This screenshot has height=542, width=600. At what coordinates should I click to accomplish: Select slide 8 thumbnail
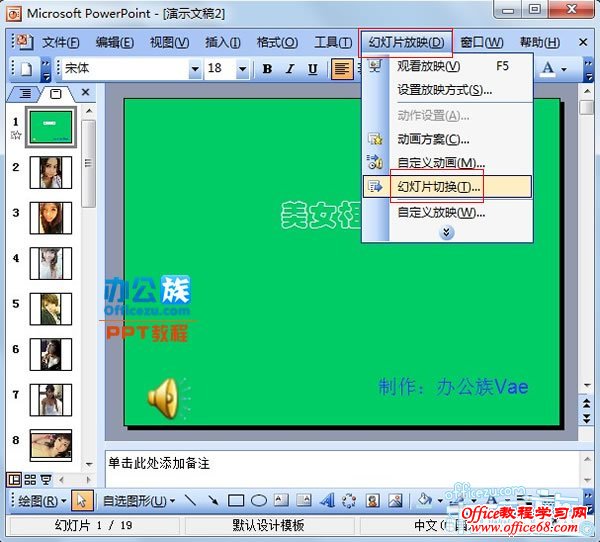click(51, 444)
